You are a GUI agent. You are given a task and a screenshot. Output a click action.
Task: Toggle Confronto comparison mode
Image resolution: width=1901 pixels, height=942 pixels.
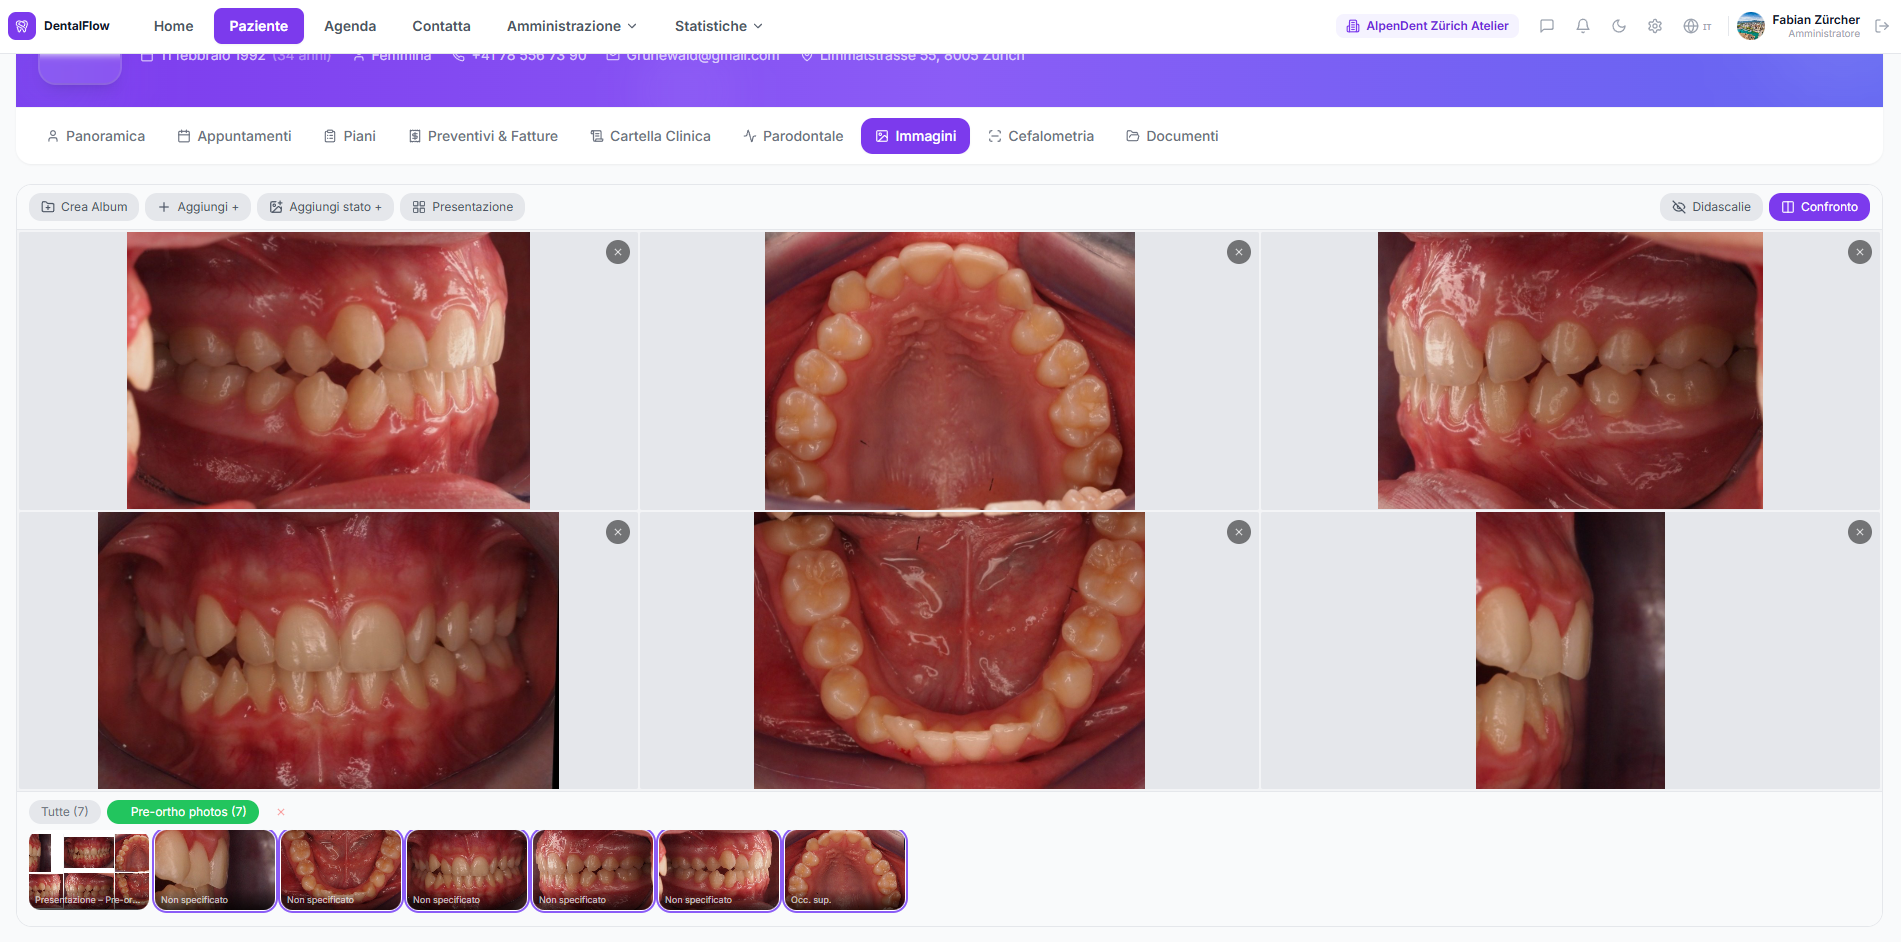pyautogui.click(x=1818, y=207)
